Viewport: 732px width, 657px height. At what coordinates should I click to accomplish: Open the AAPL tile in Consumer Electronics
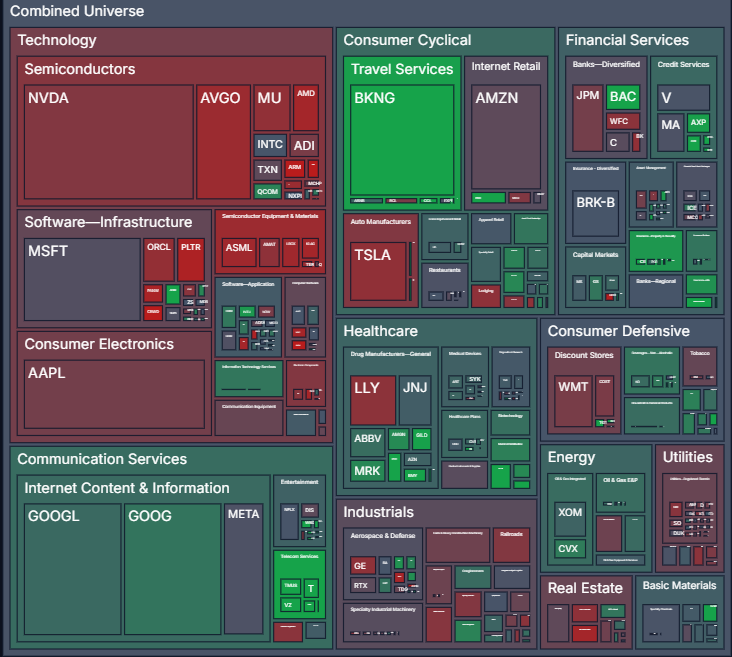[114, 394]
